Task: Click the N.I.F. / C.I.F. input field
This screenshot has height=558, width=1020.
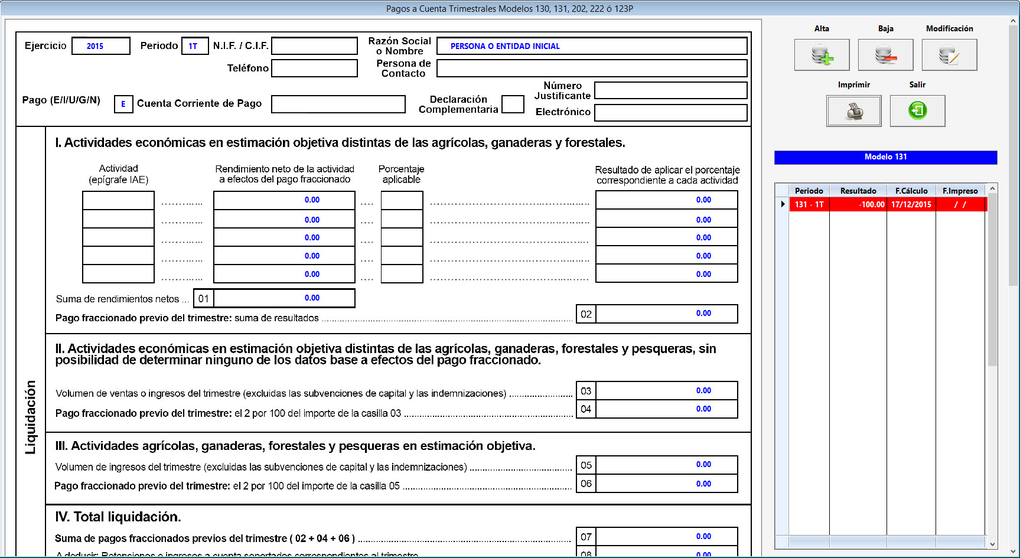Action: click(x=314, y=46)
